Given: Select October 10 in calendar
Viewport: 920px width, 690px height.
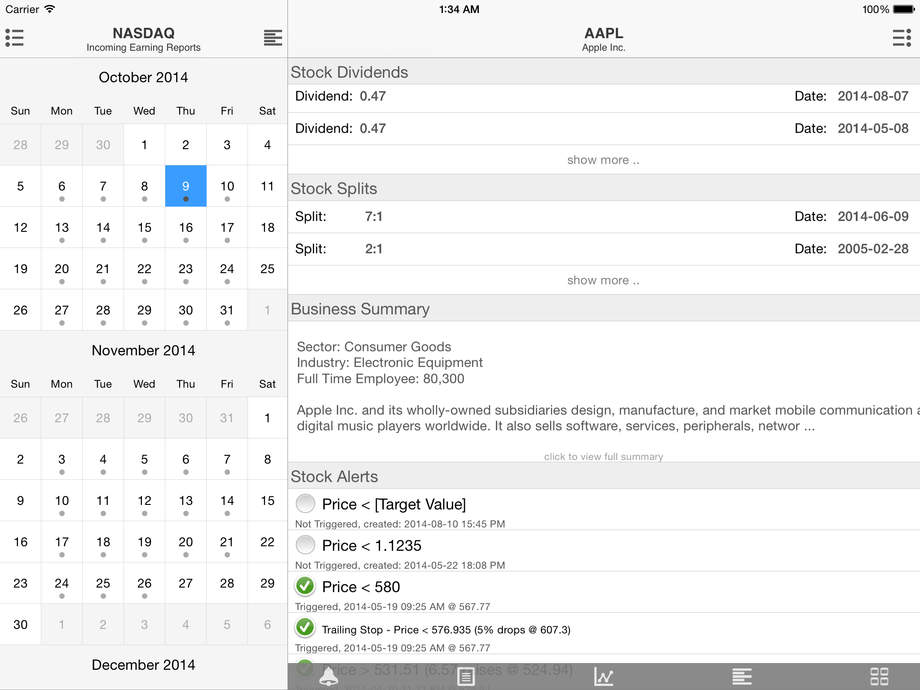Looking at the screenshot, I should point(227,186).
